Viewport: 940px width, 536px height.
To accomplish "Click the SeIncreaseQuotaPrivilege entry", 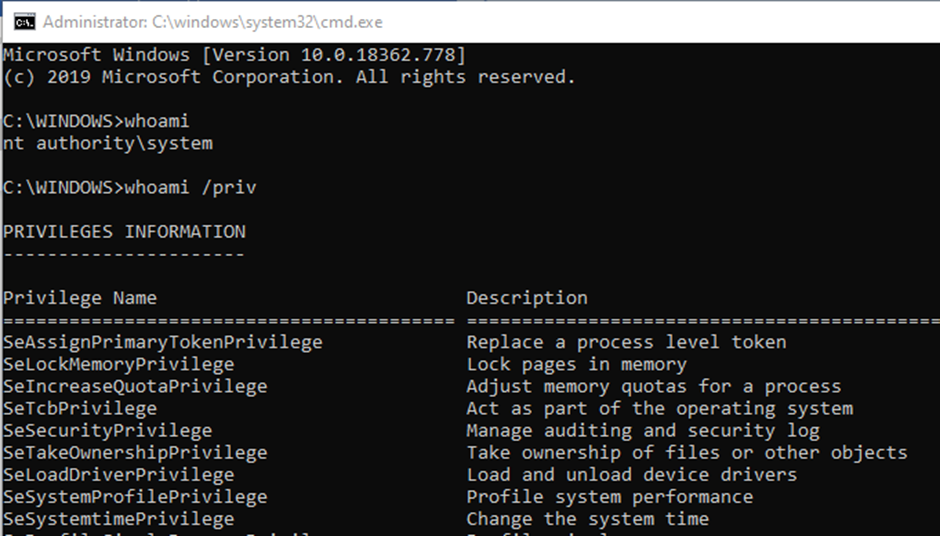I will [135, 386].
